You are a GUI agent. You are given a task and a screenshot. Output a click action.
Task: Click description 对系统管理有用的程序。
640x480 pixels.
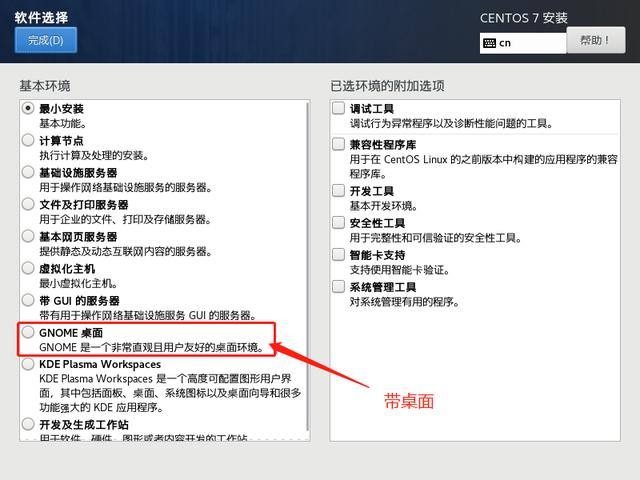405,302
